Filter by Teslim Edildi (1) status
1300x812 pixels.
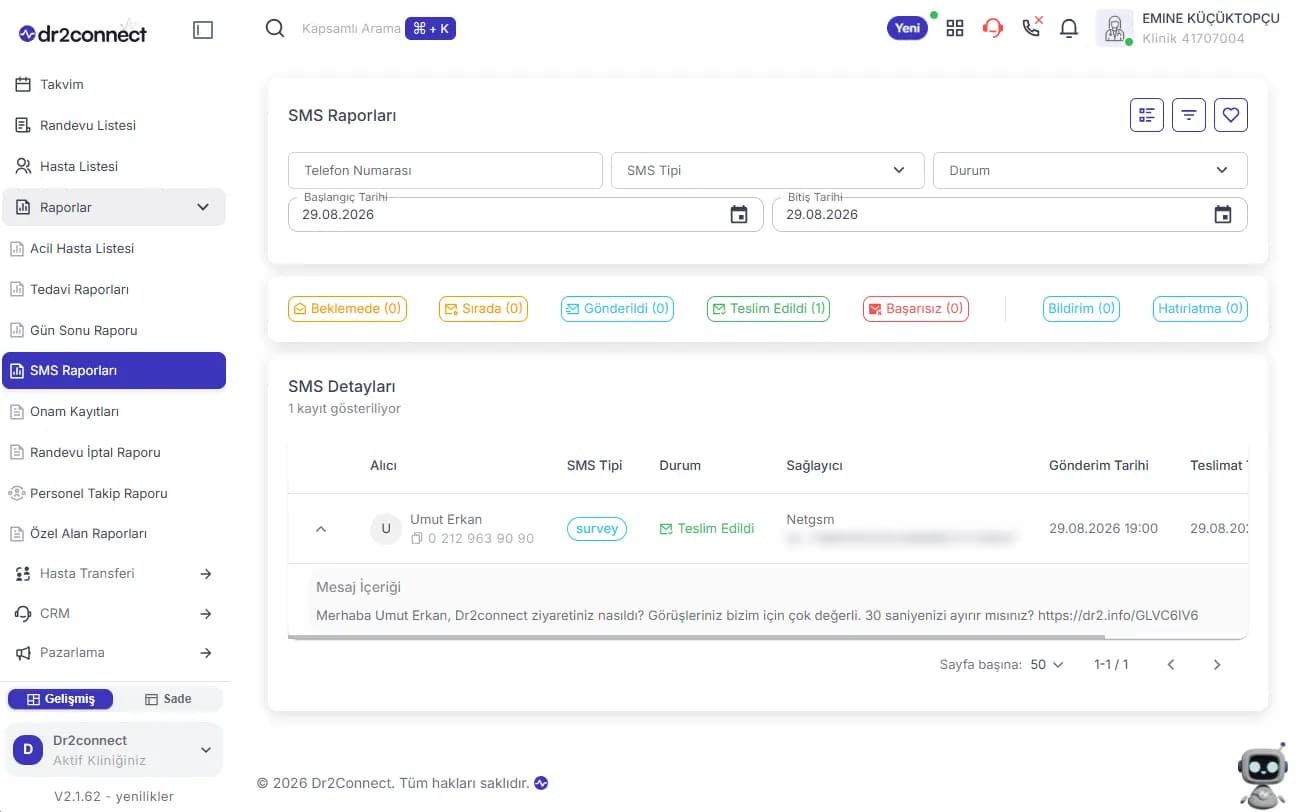tap(768, 308)
